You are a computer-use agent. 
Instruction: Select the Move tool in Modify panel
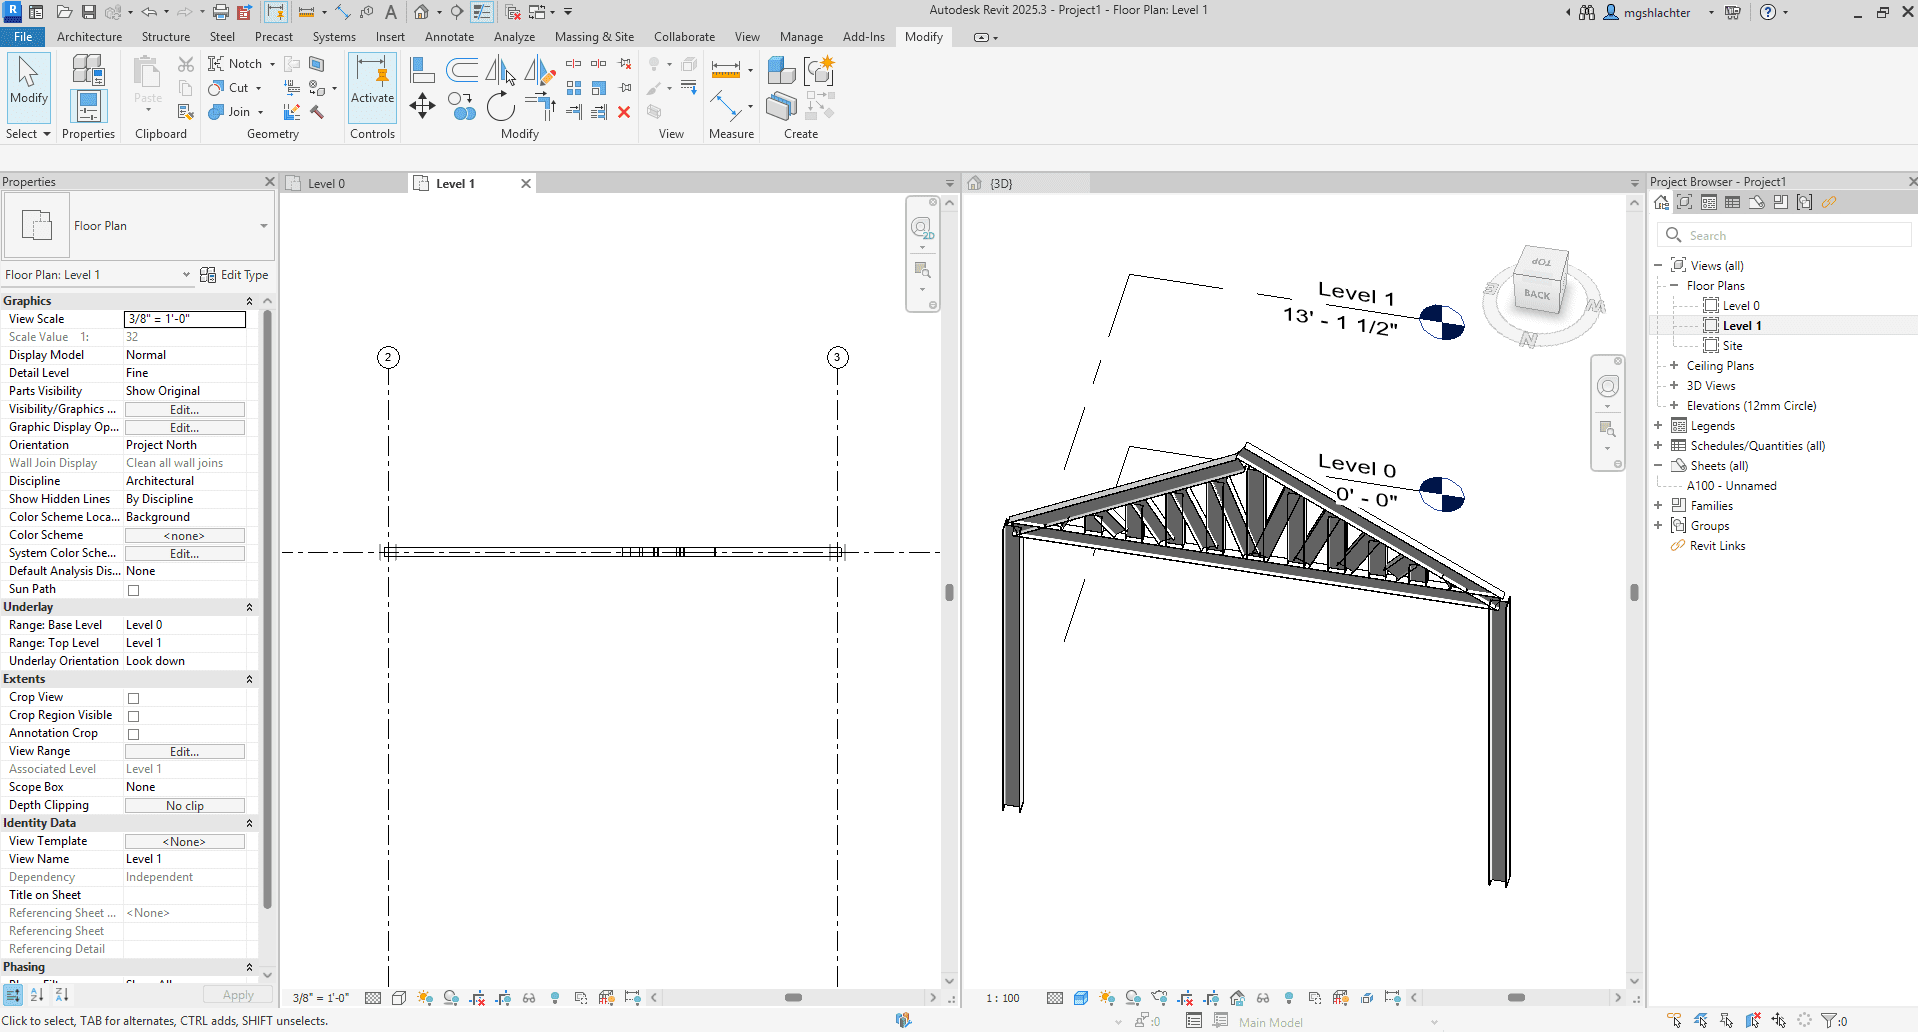pyautogui.click(x=422, y=105)
